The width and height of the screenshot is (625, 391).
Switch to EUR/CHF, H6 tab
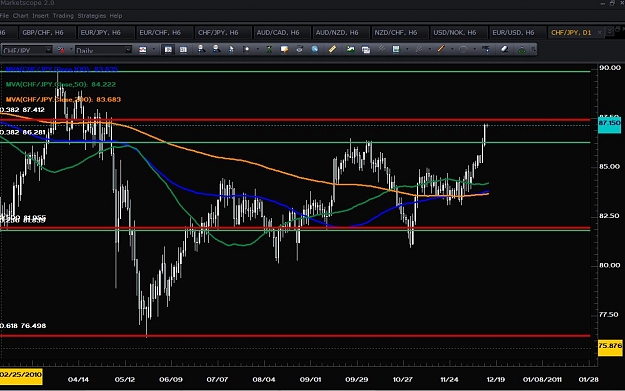163,33
